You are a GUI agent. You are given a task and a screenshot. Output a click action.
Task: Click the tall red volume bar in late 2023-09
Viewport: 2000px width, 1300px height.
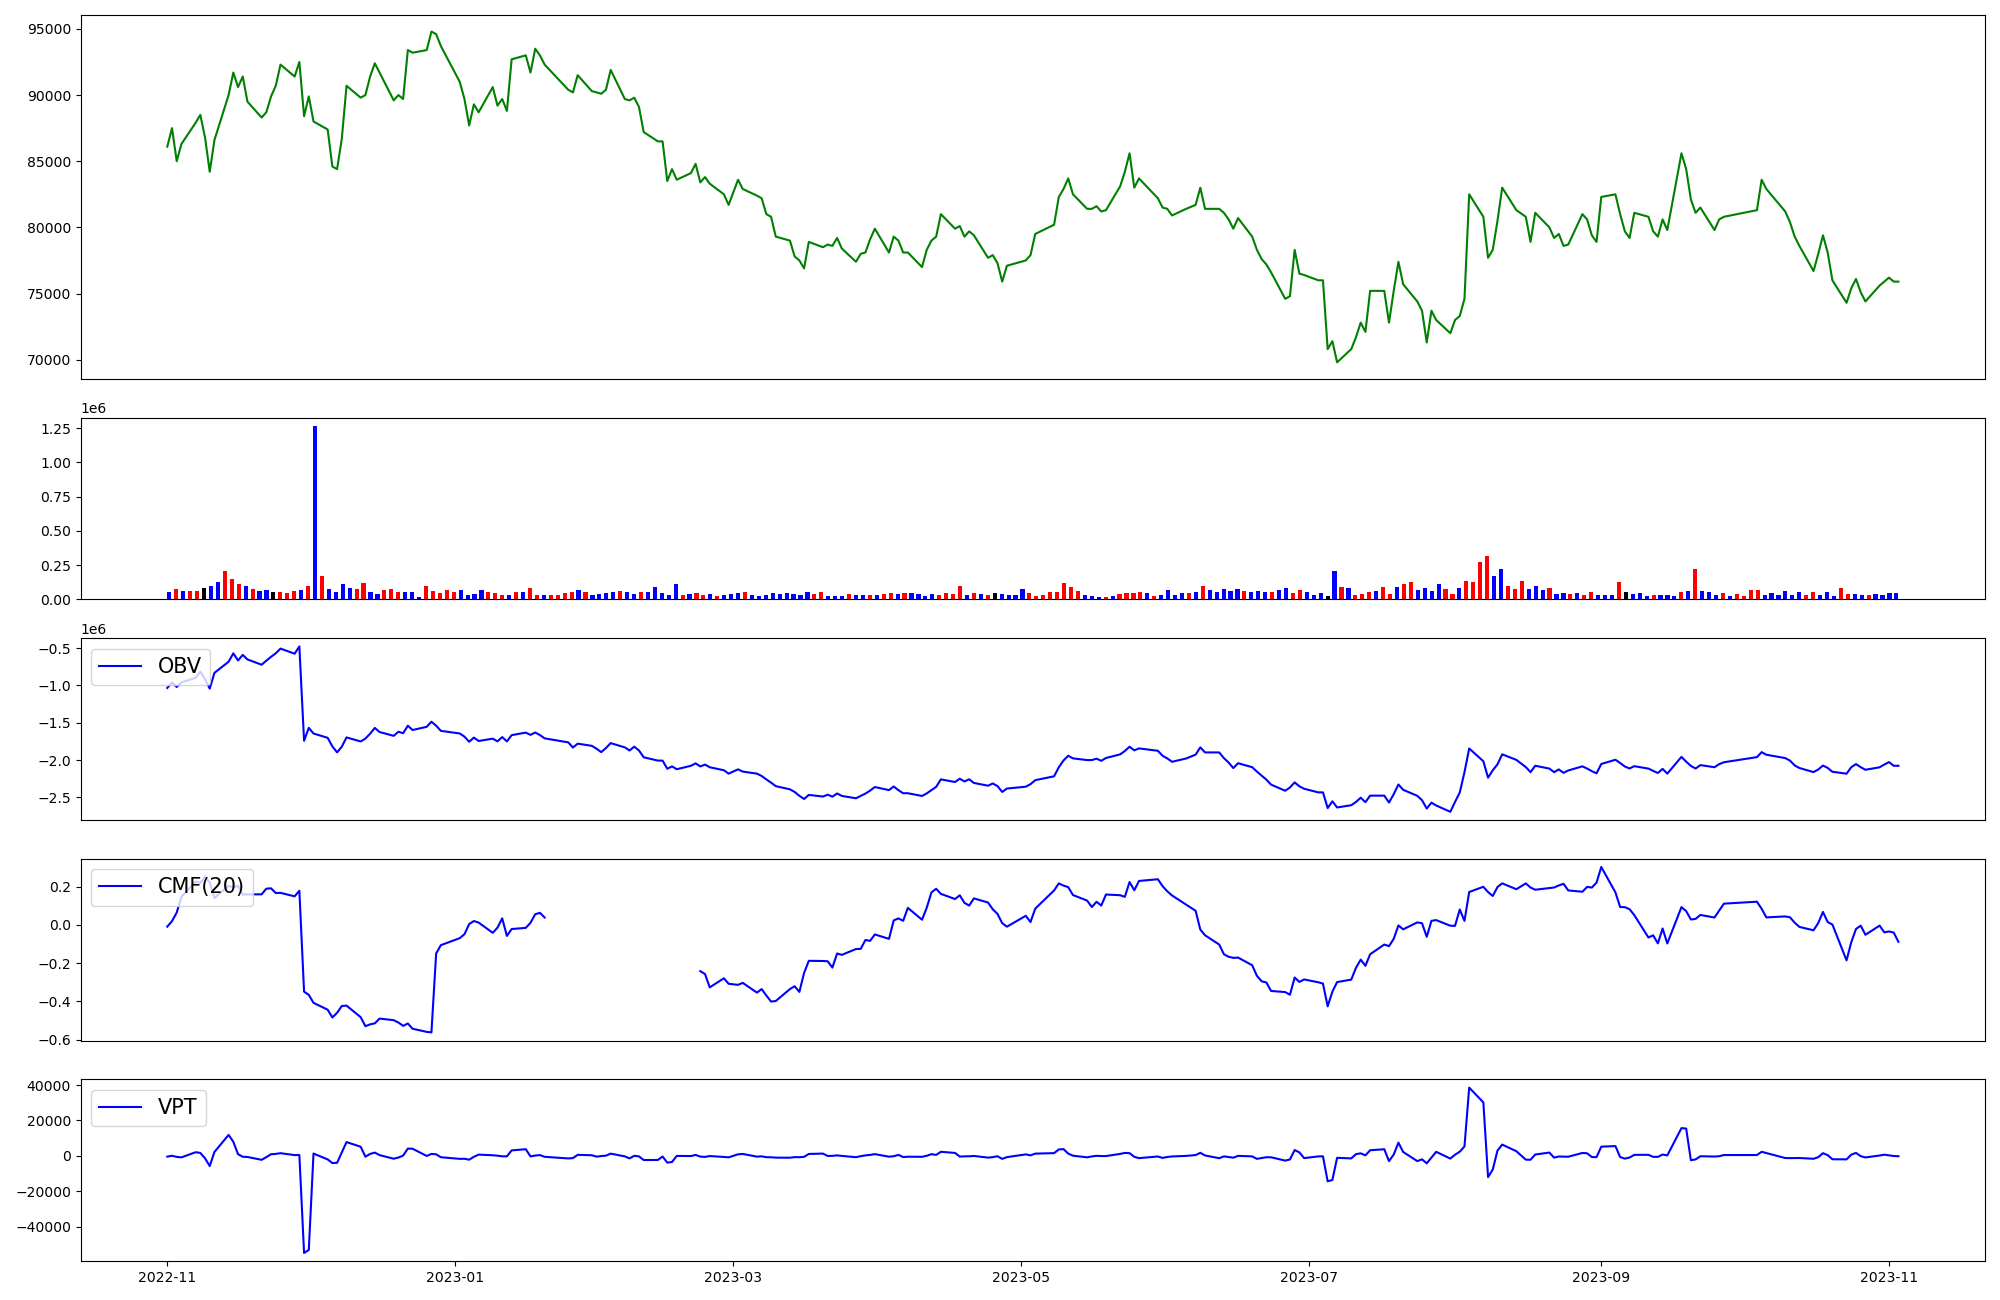[1695, 584]
